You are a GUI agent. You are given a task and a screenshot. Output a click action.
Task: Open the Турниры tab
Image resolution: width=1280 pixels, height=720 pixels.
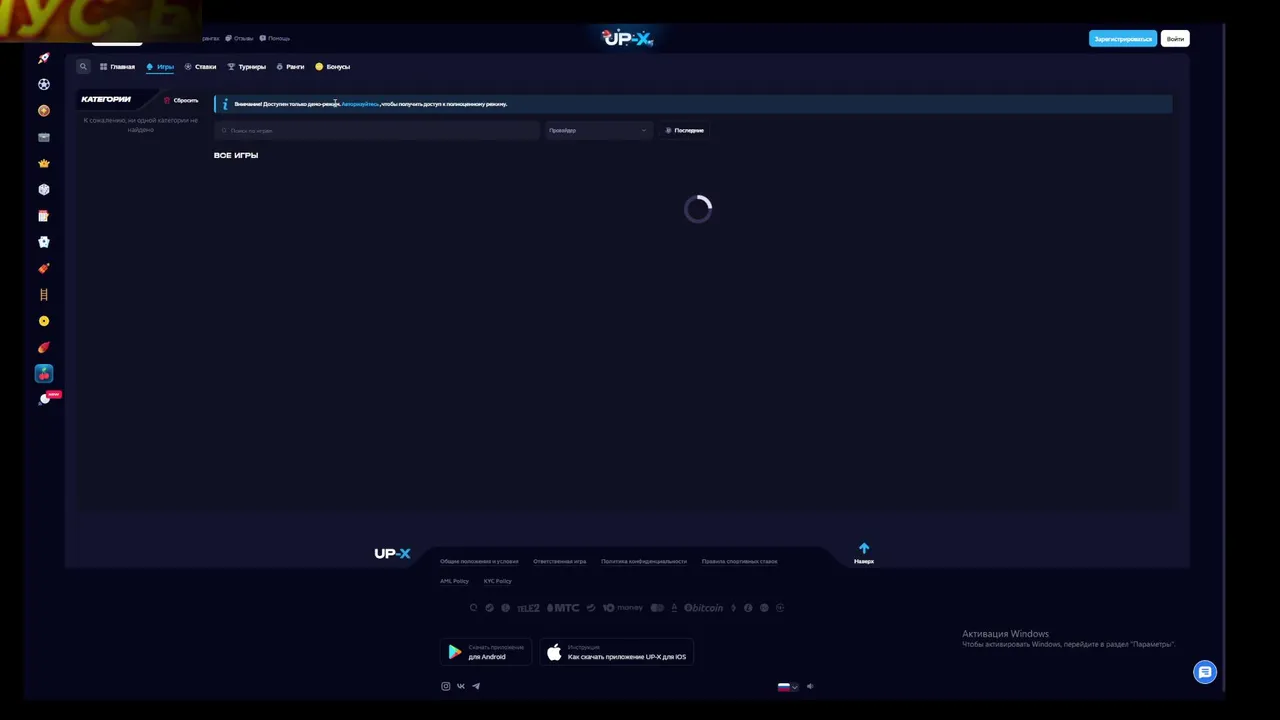247,67
